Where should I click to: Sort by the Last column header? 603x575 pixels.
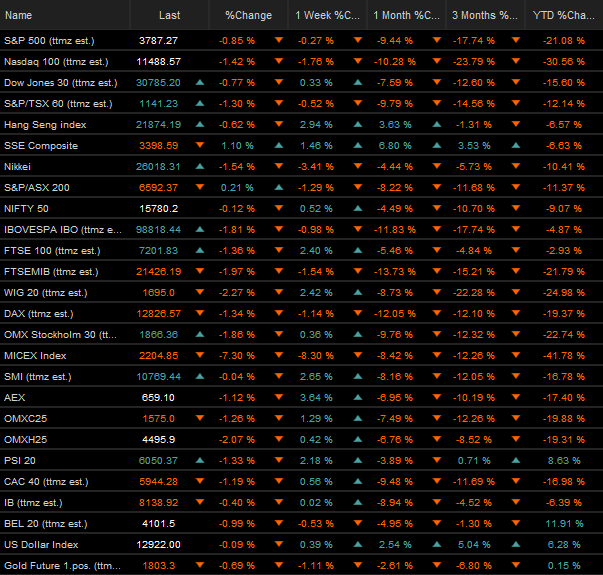tap(169, 15)
